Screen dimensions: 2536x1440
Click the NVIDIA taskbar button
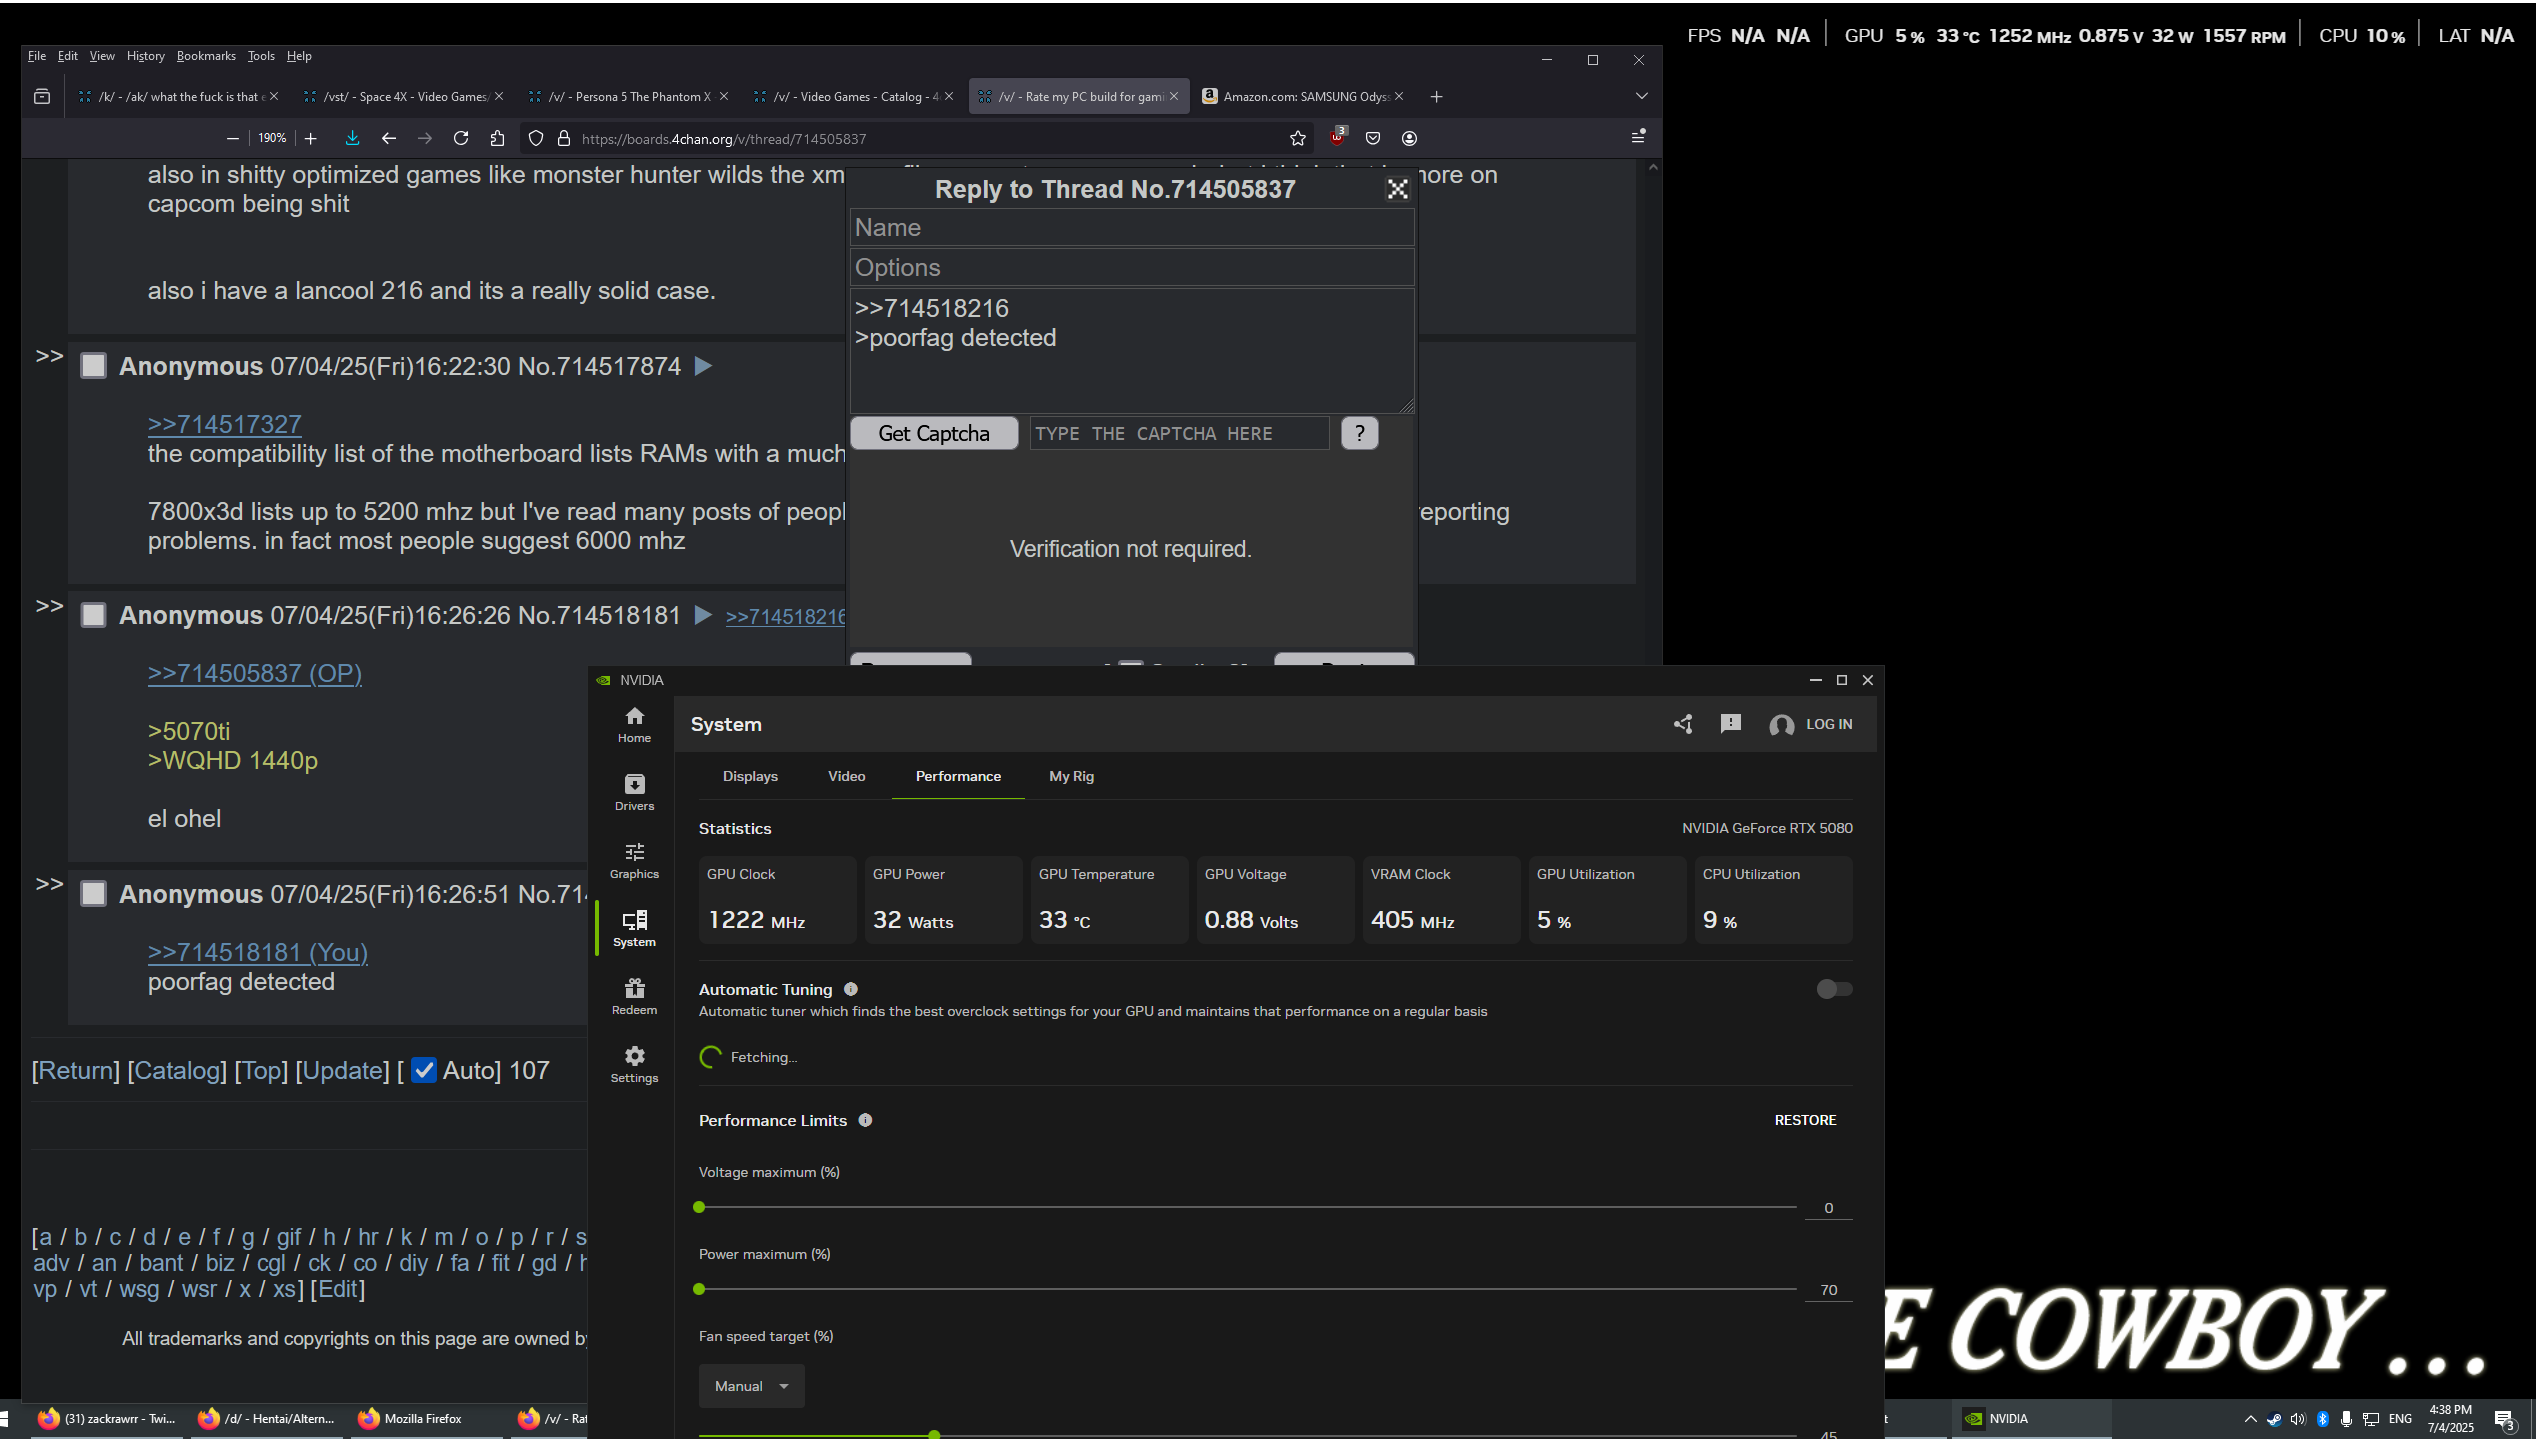point(2030,1418)
